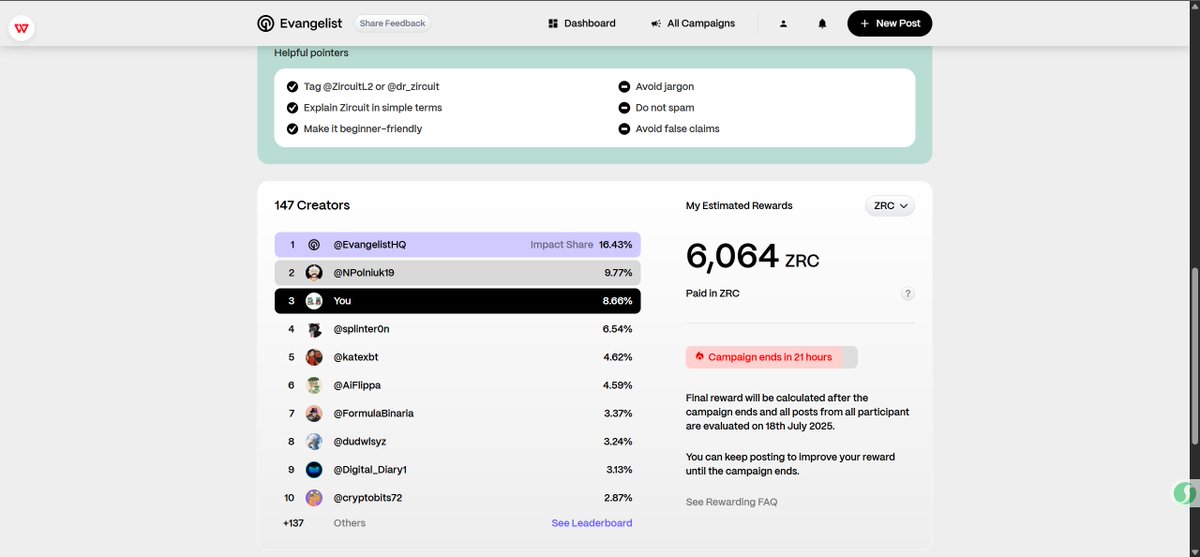The width and height of the screenshot is (1200, 557).
Task: Select the @EvangelistHQ leaderboard row
Action: coord(458,244)
